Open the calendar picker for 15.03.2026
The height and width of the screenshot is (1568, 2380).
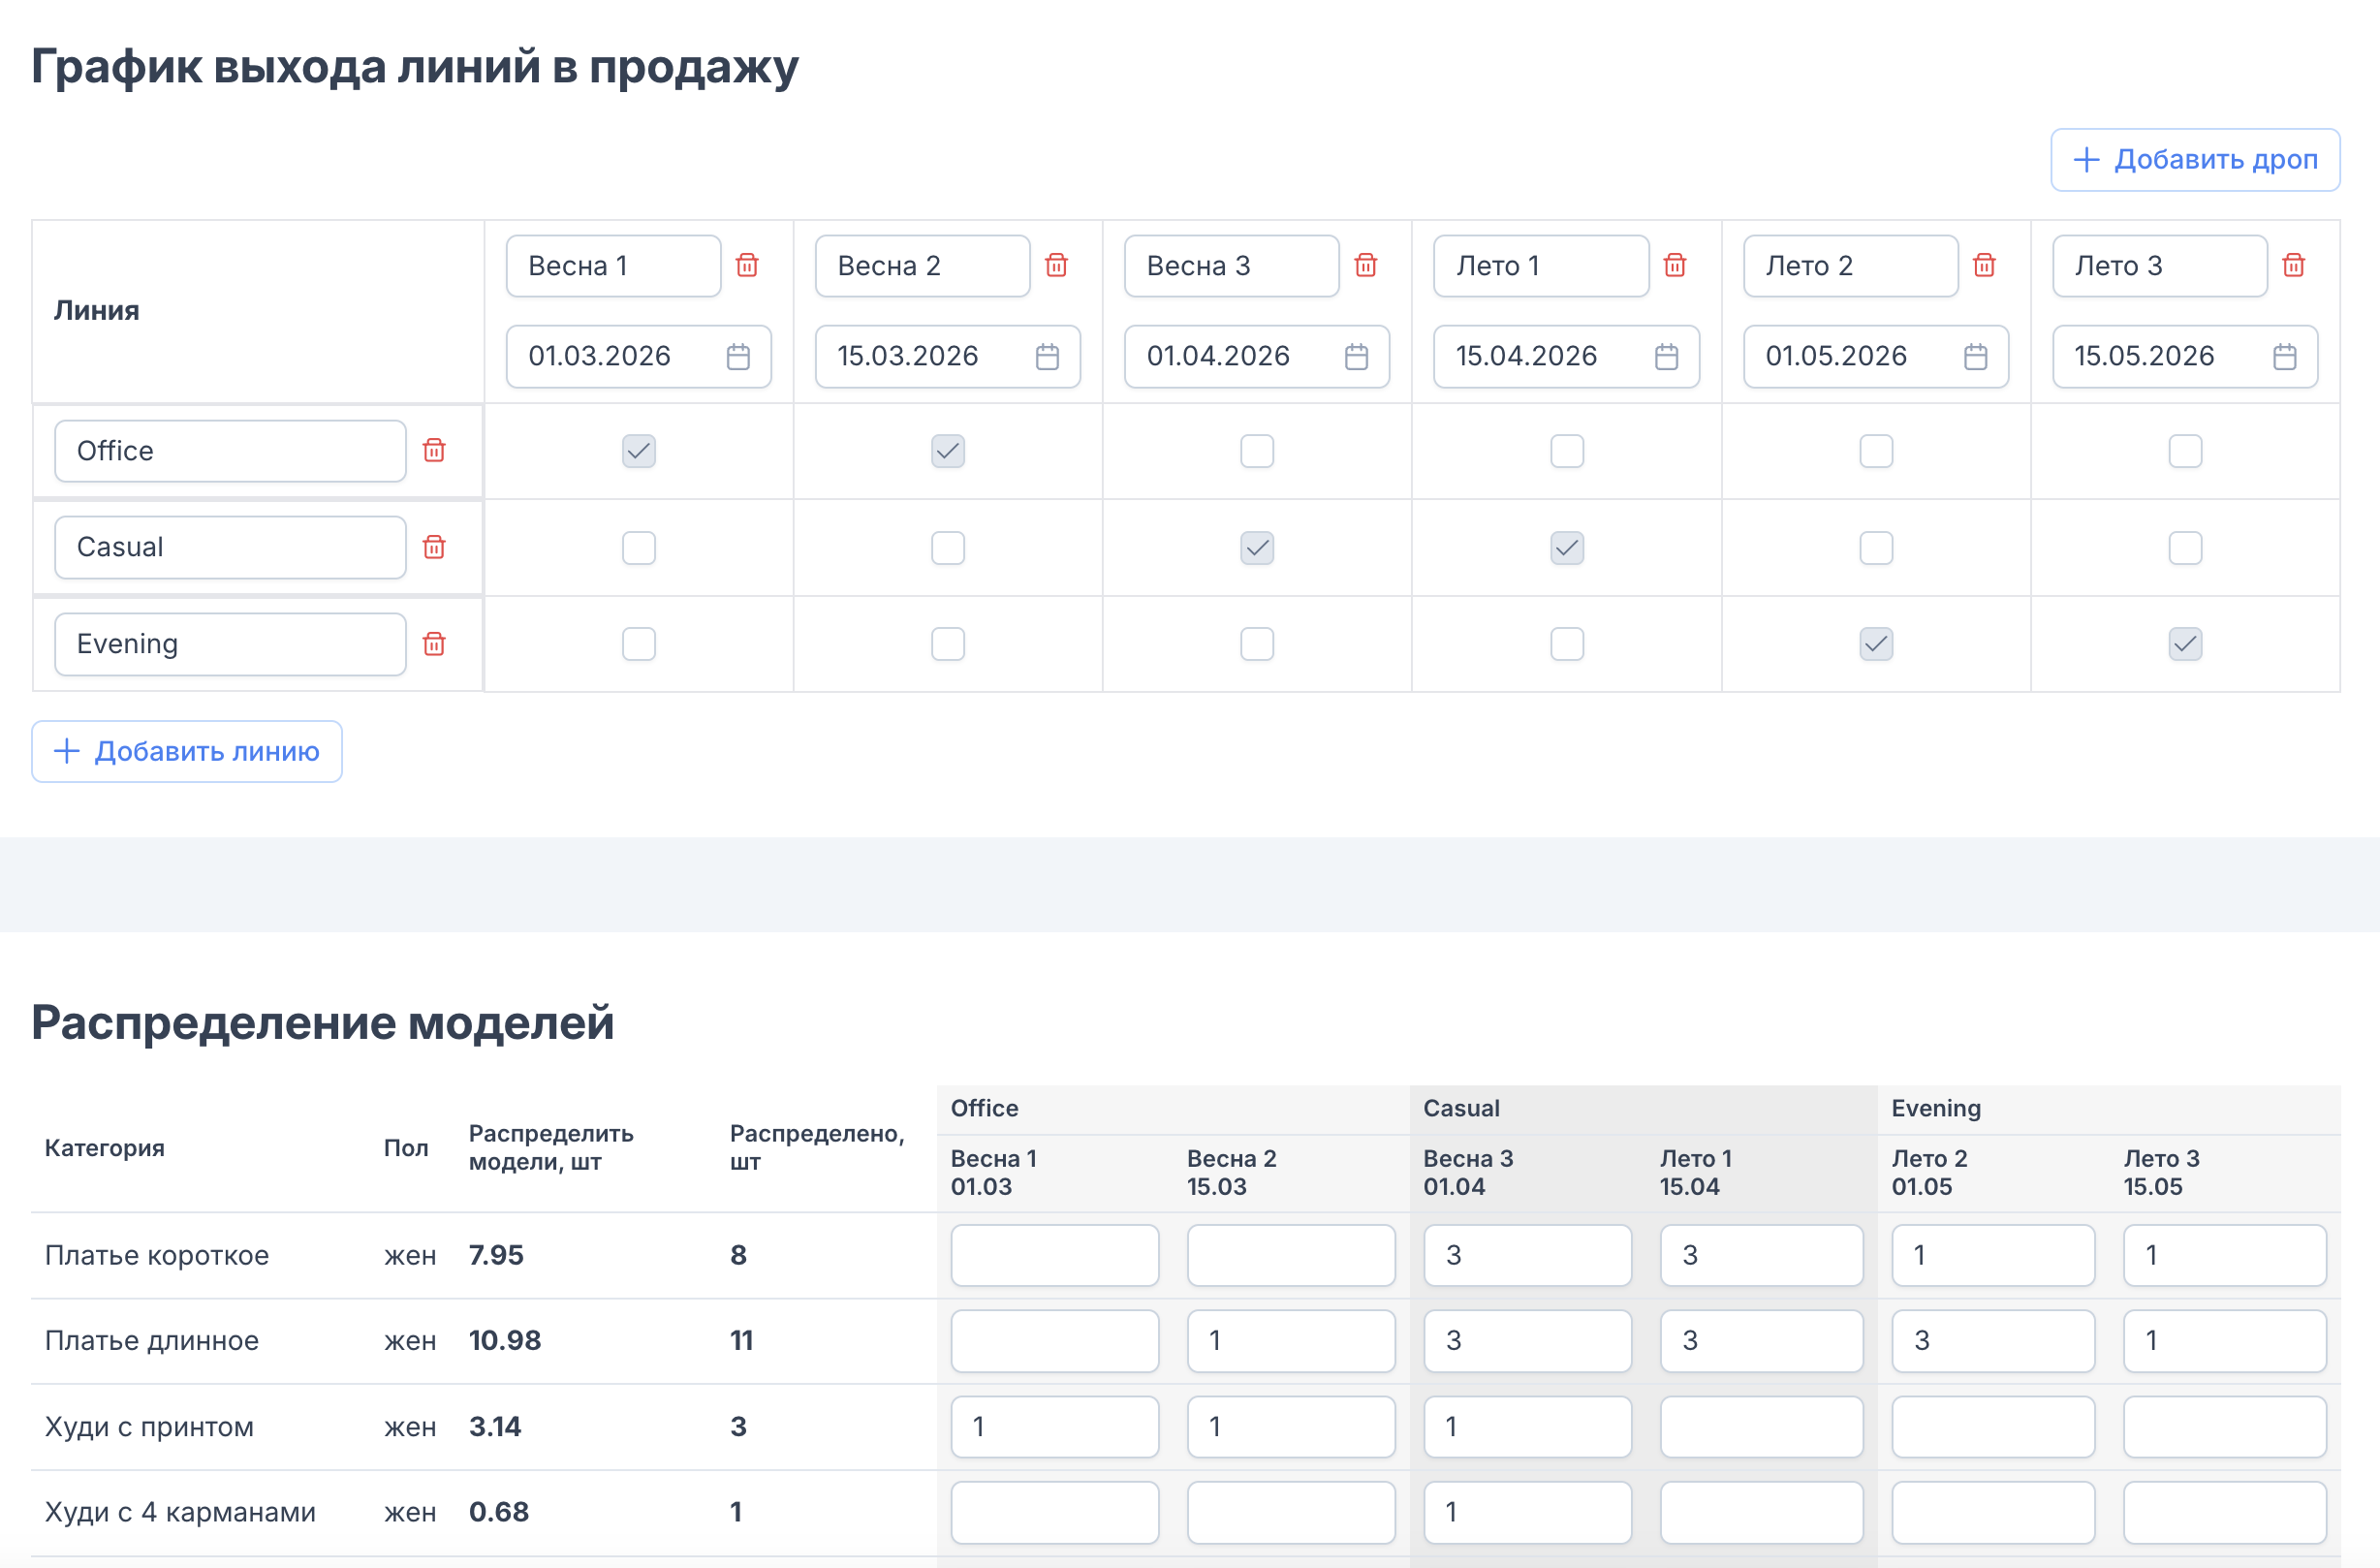tap(1047, 356)
